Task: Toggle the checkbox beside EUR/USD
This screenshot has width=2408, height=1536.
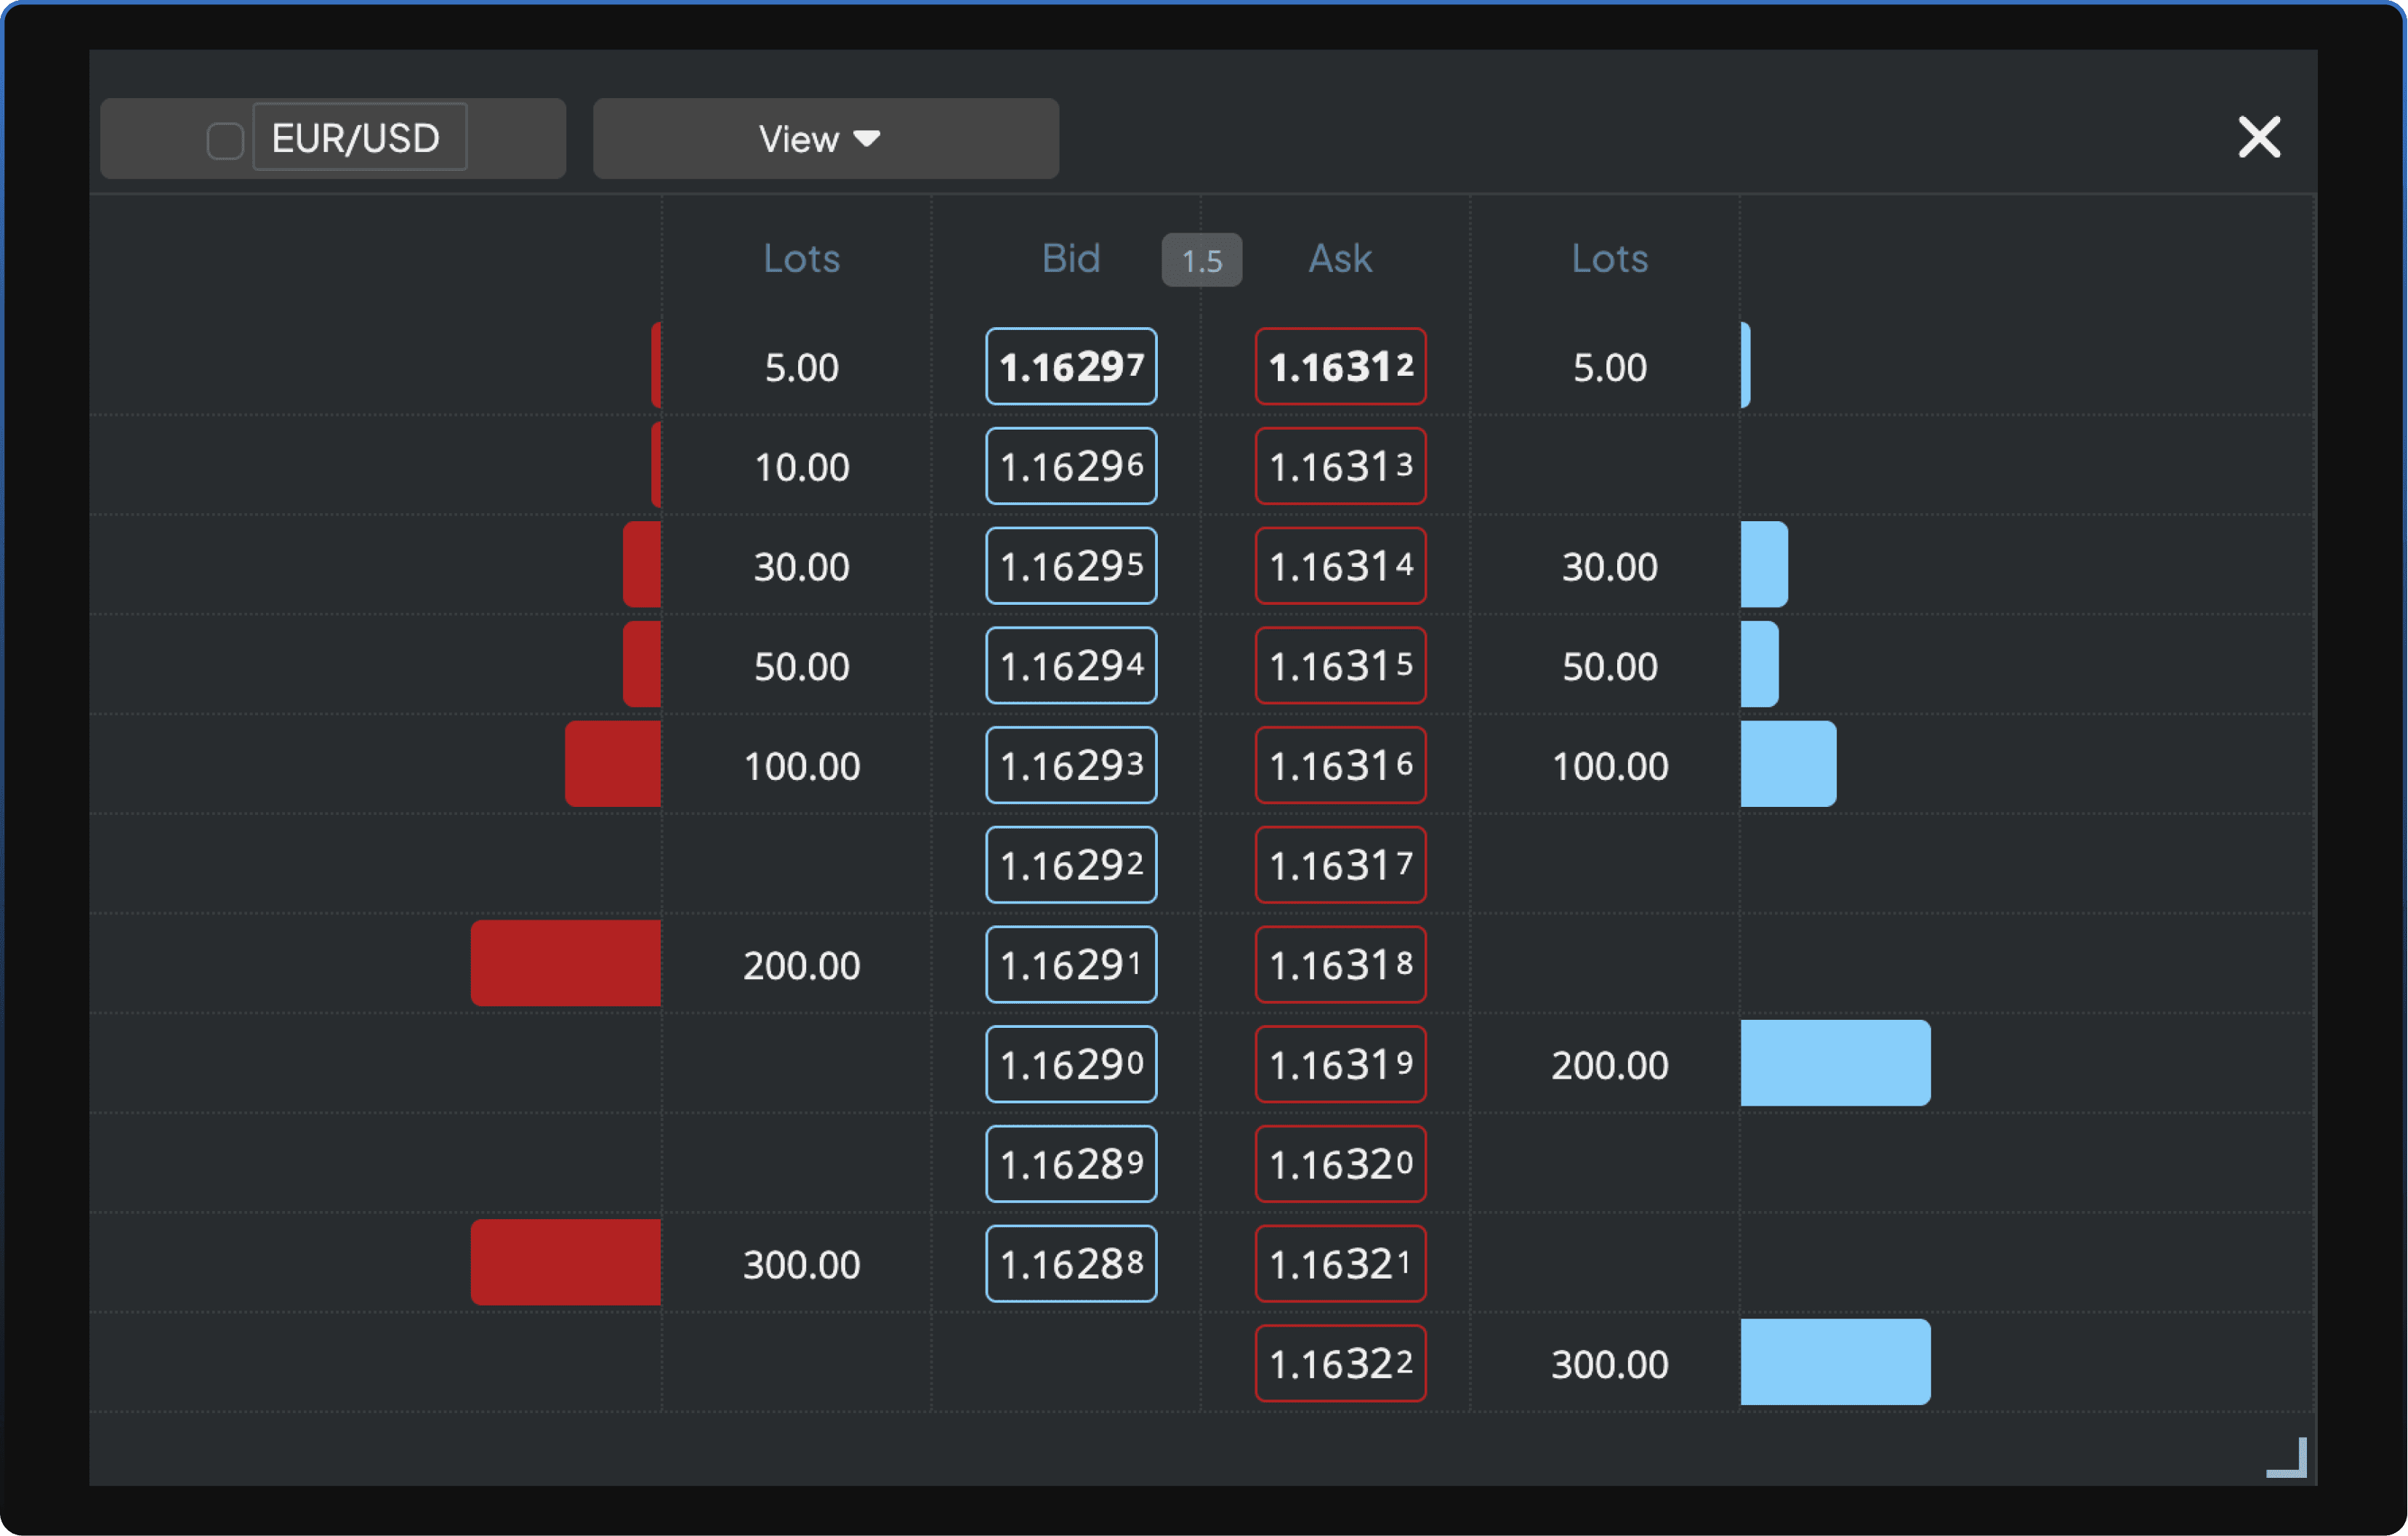Action: pyautogui.click(x=225, y=140)
